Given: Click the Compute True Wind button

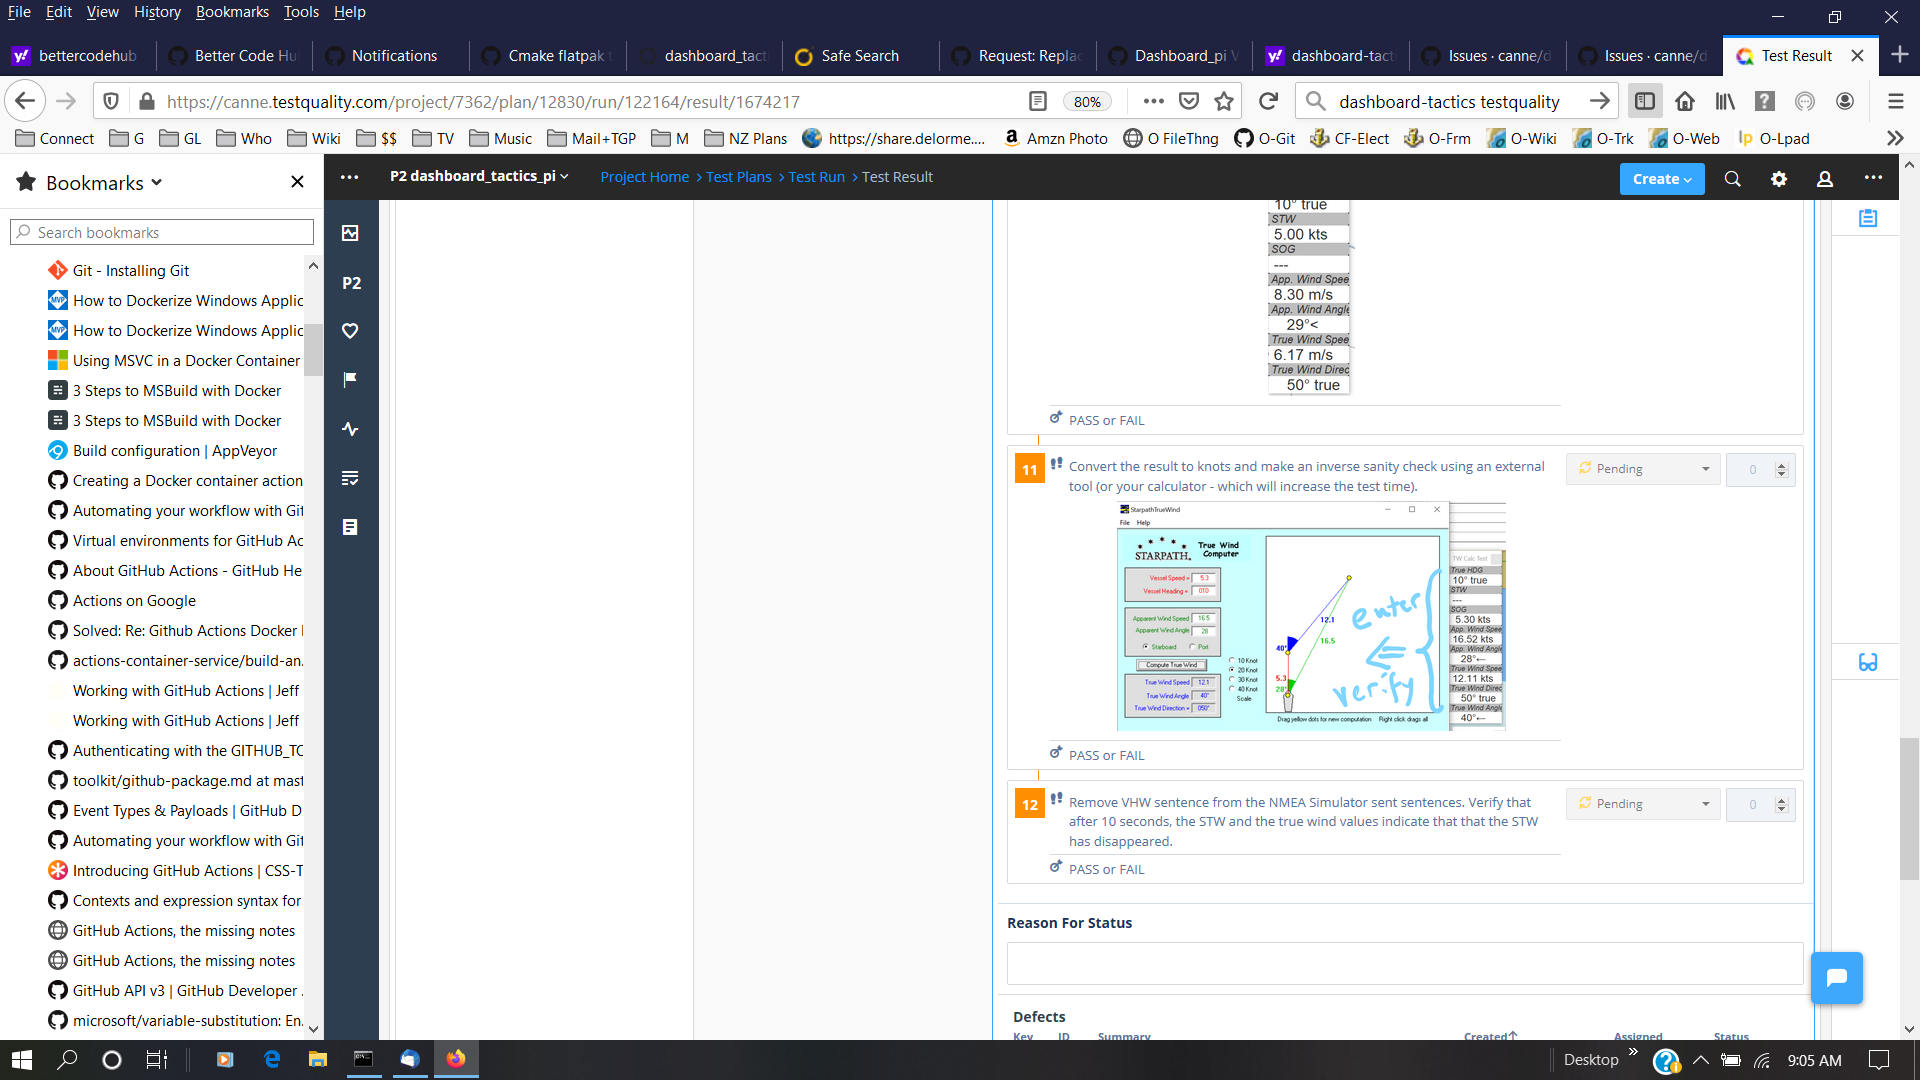Looking at the screenshot, I should pos(1172,665).
